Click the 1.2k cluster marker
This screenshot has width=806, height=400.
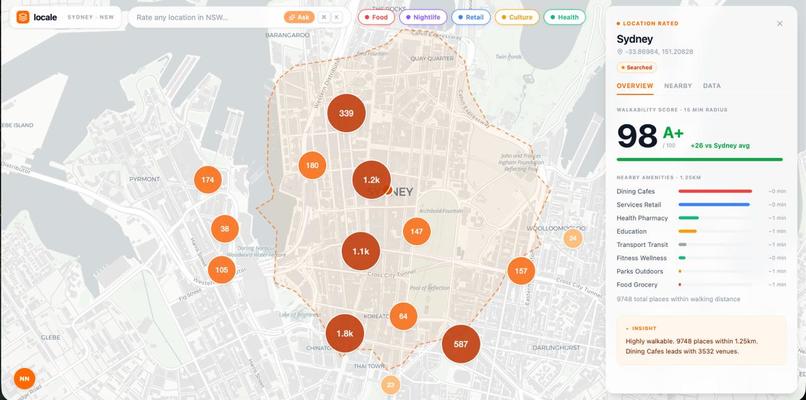(371, 179)
